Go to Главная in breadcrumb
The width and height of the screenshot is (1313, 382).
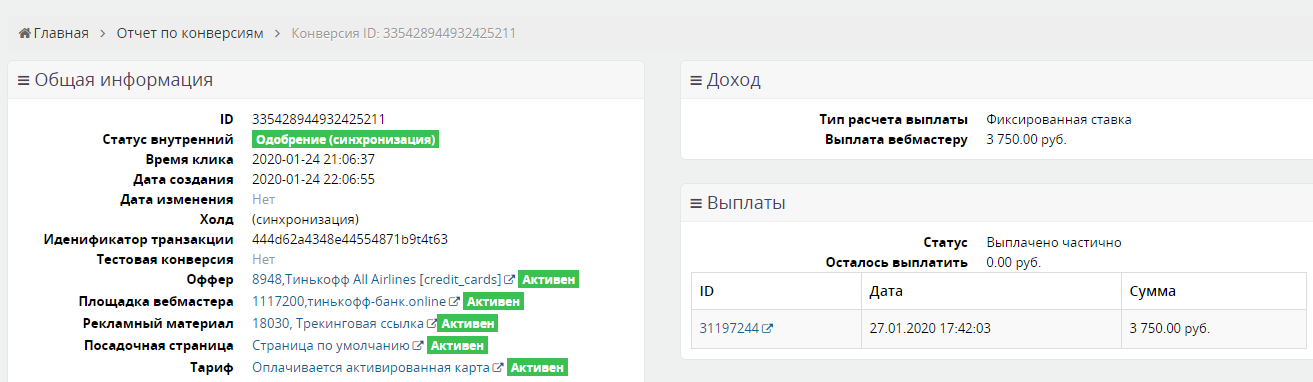tap(61, 33)
